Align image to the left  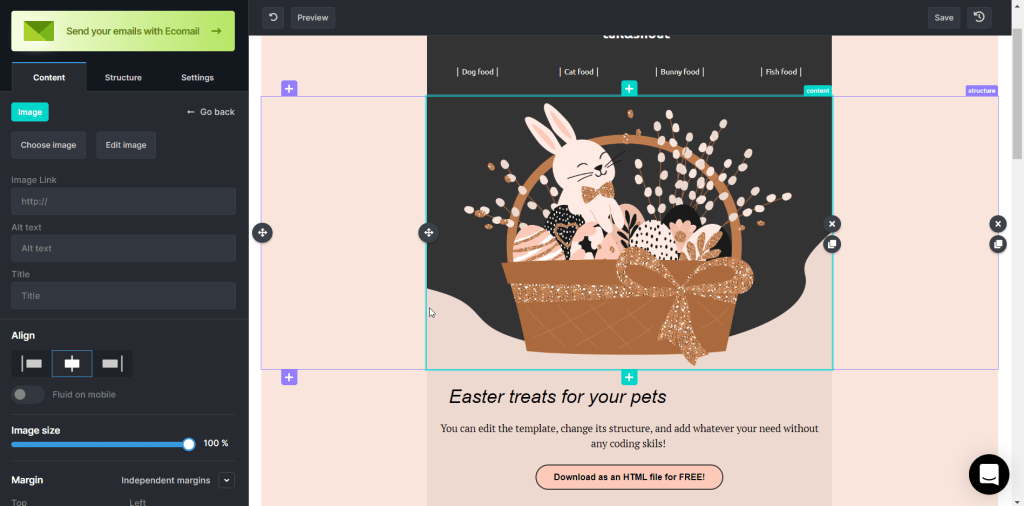pyautogui.click(x=31, y=364)
